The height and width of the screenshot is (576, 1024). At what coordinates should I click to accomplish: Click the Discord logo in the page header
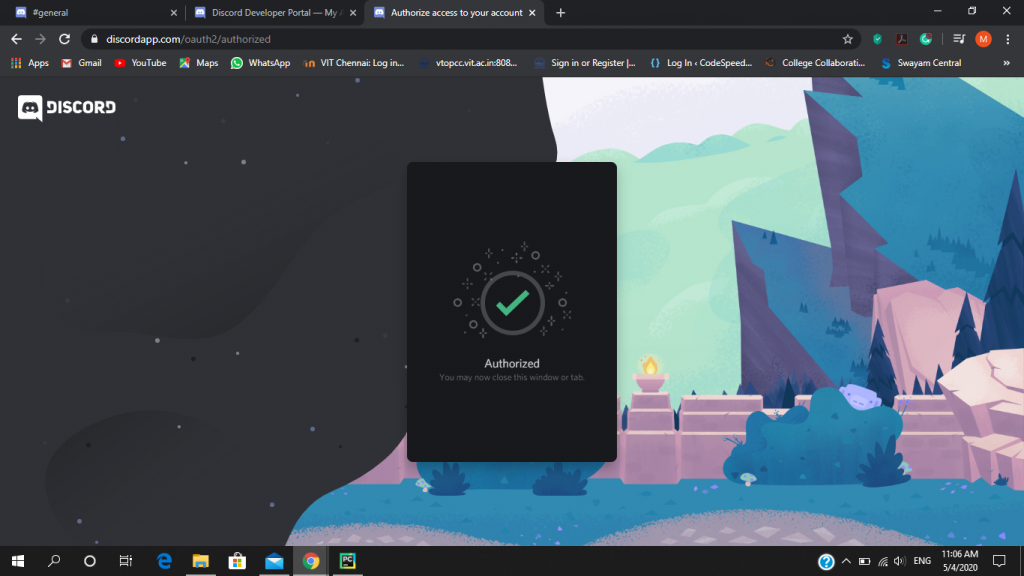click(67, 108)
